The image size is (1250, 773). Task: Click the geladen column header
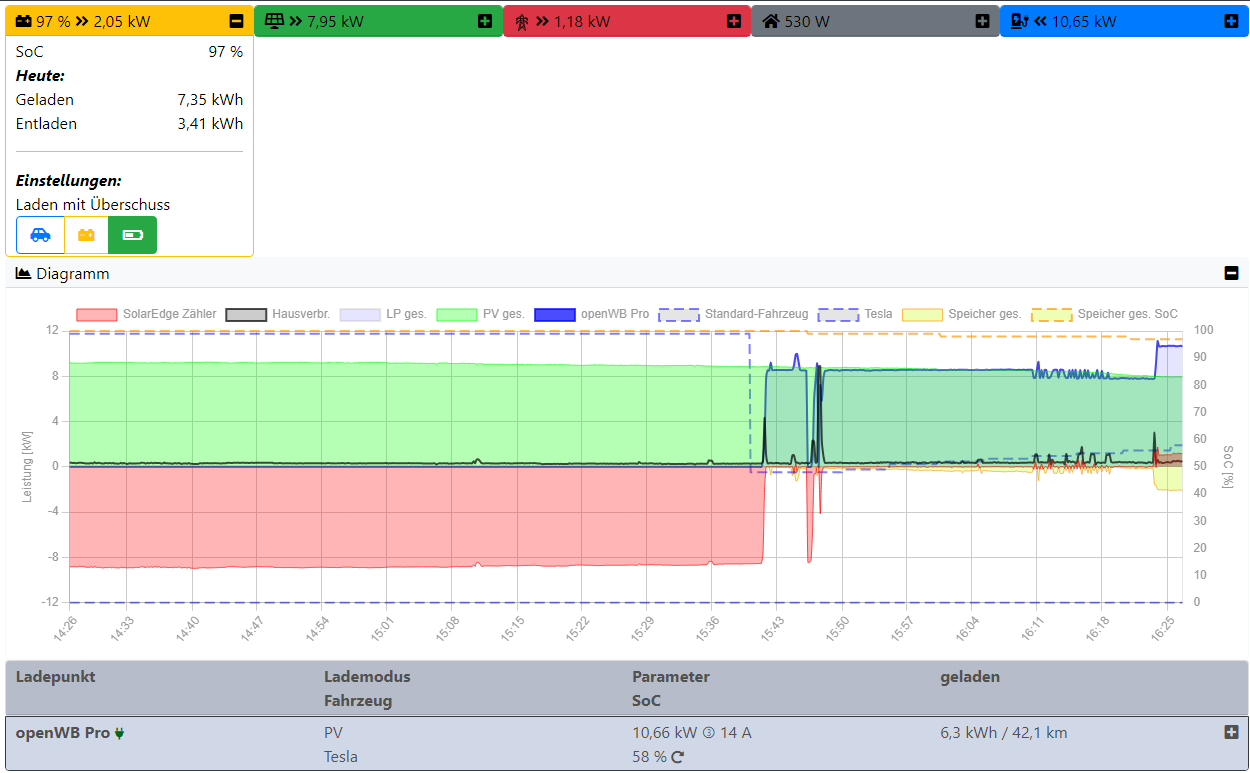970,677
